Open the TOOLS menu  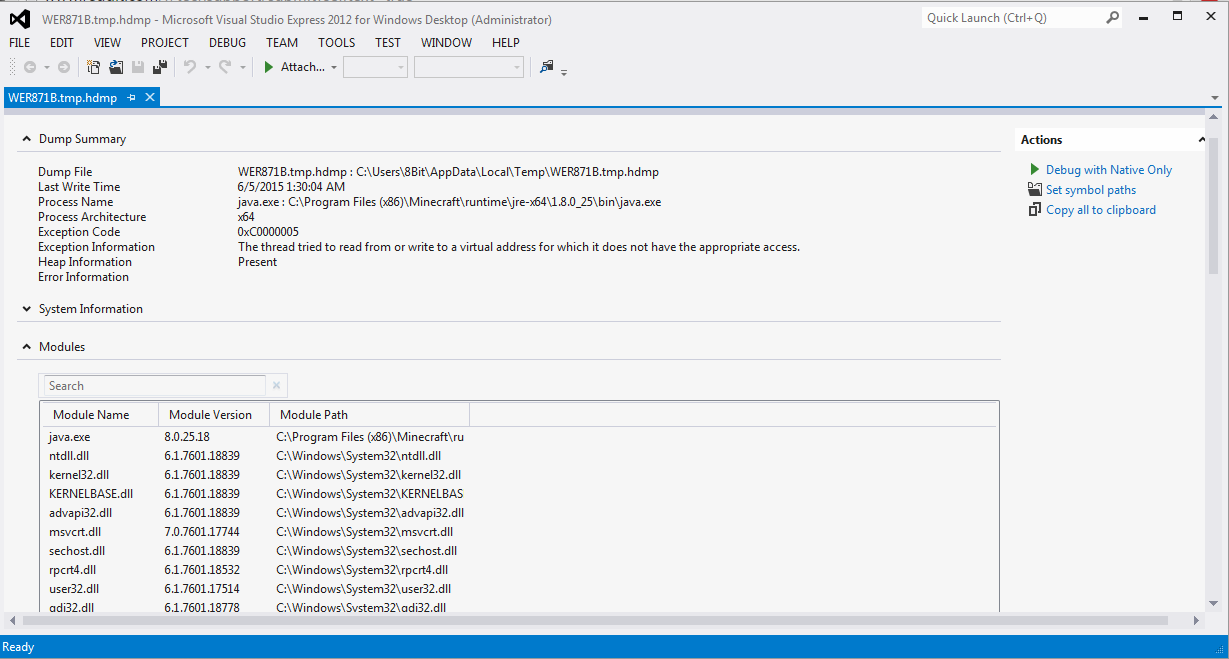(x=337, y=43)
